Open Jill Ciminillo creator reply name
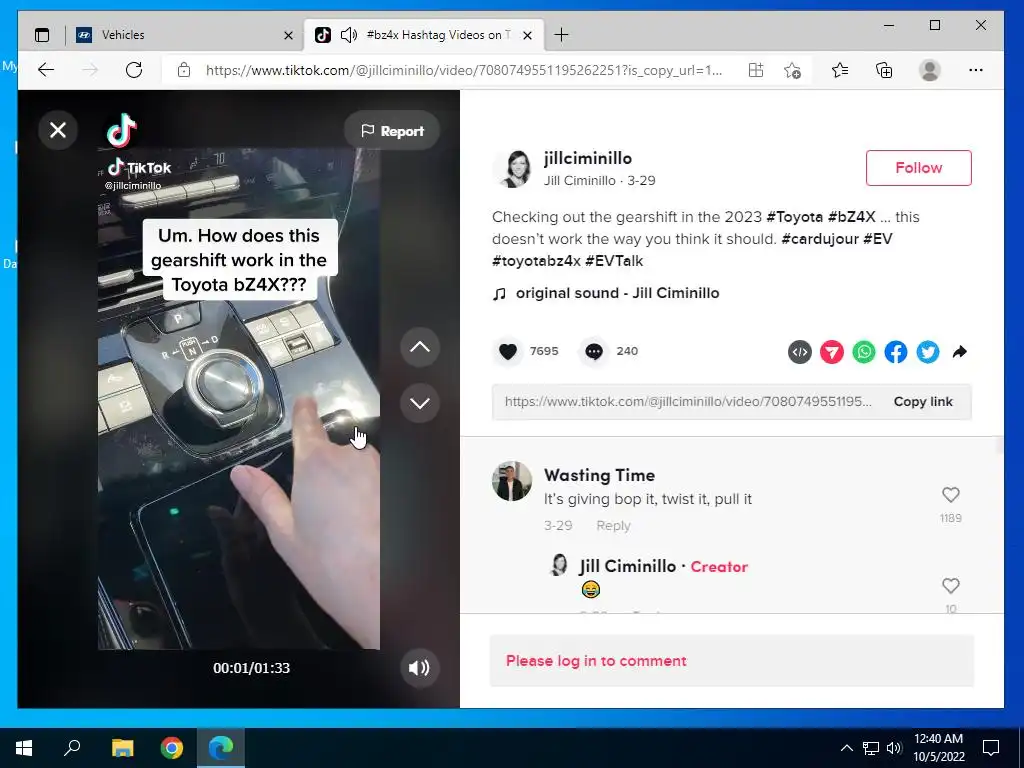Image resolution: width=1024 pixels, height=768 pixels. tap(628, 566)
